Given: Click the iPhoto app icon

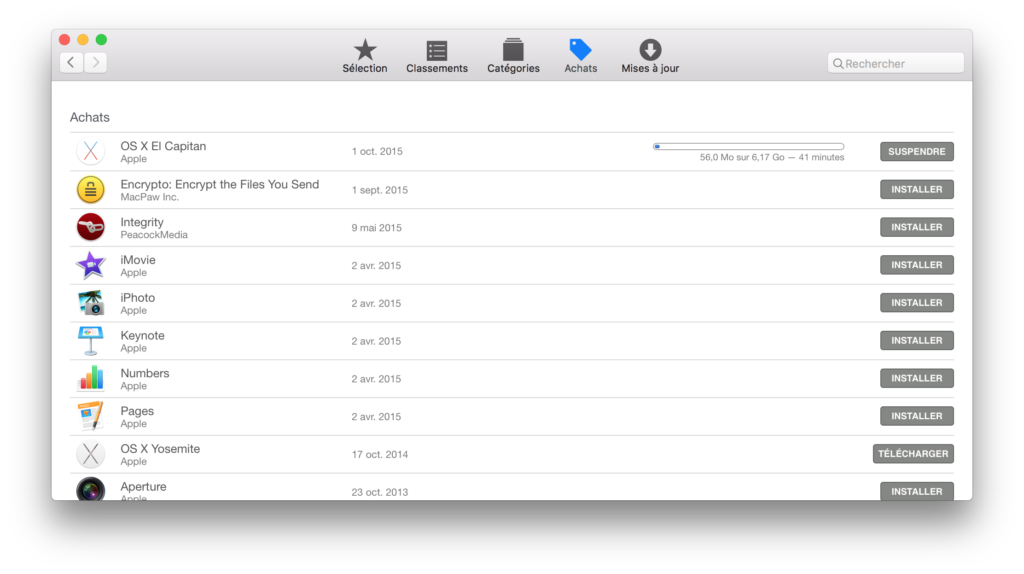Looking at the screenshot, I should pos(91,303).
